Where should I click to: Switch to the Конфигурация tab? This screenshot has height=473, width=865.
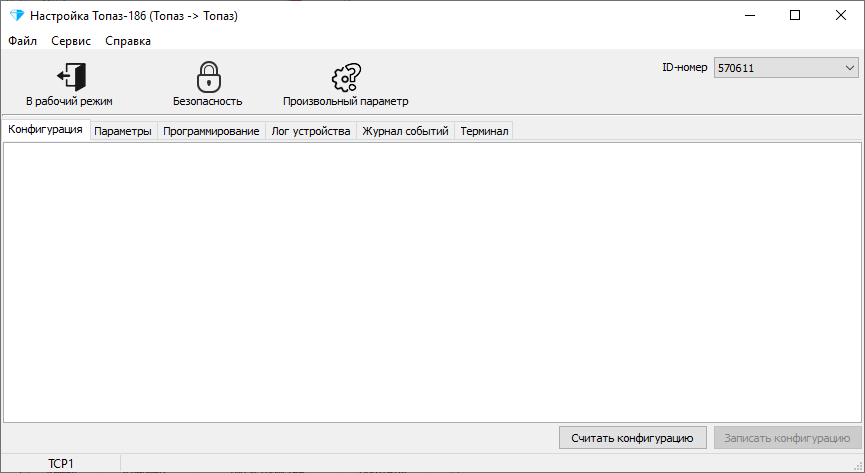click(45, 130)
